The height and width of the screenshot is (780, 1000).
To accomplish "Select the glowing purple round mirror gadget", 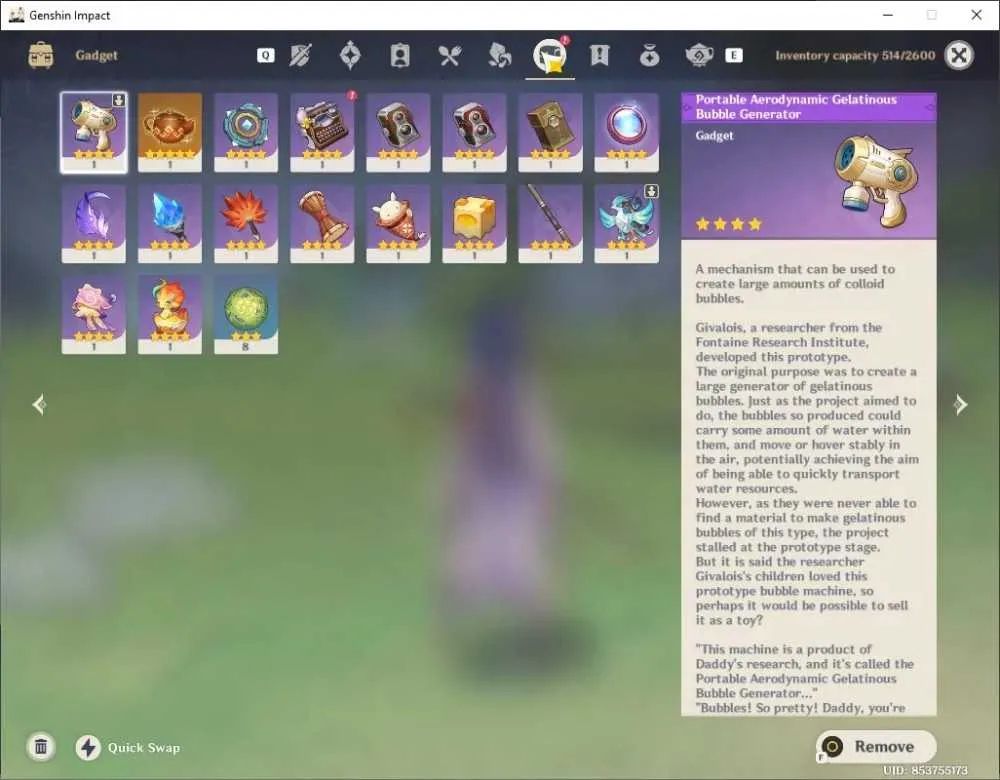I will [626, 133].
